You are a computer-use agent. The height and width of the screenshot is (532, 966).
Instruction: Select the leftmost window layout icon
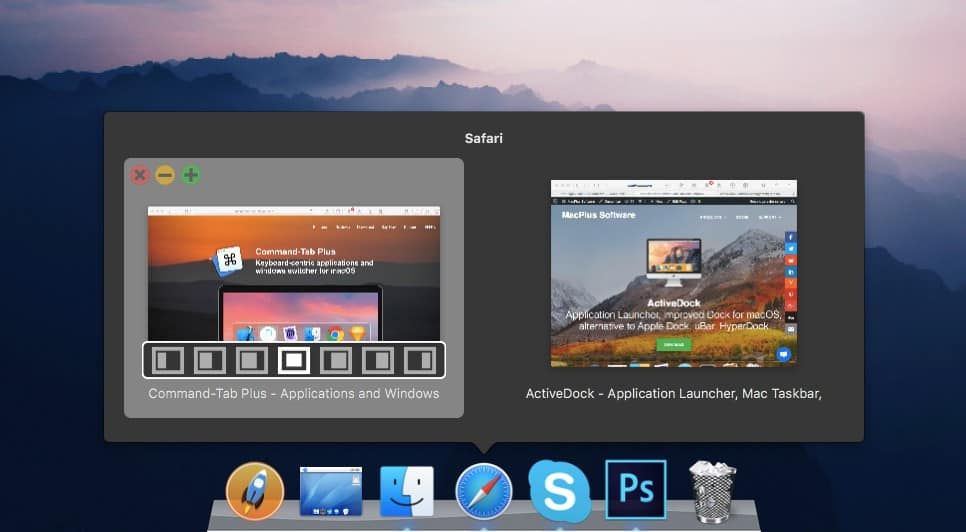pyautogui.click(x=166, y=359)
